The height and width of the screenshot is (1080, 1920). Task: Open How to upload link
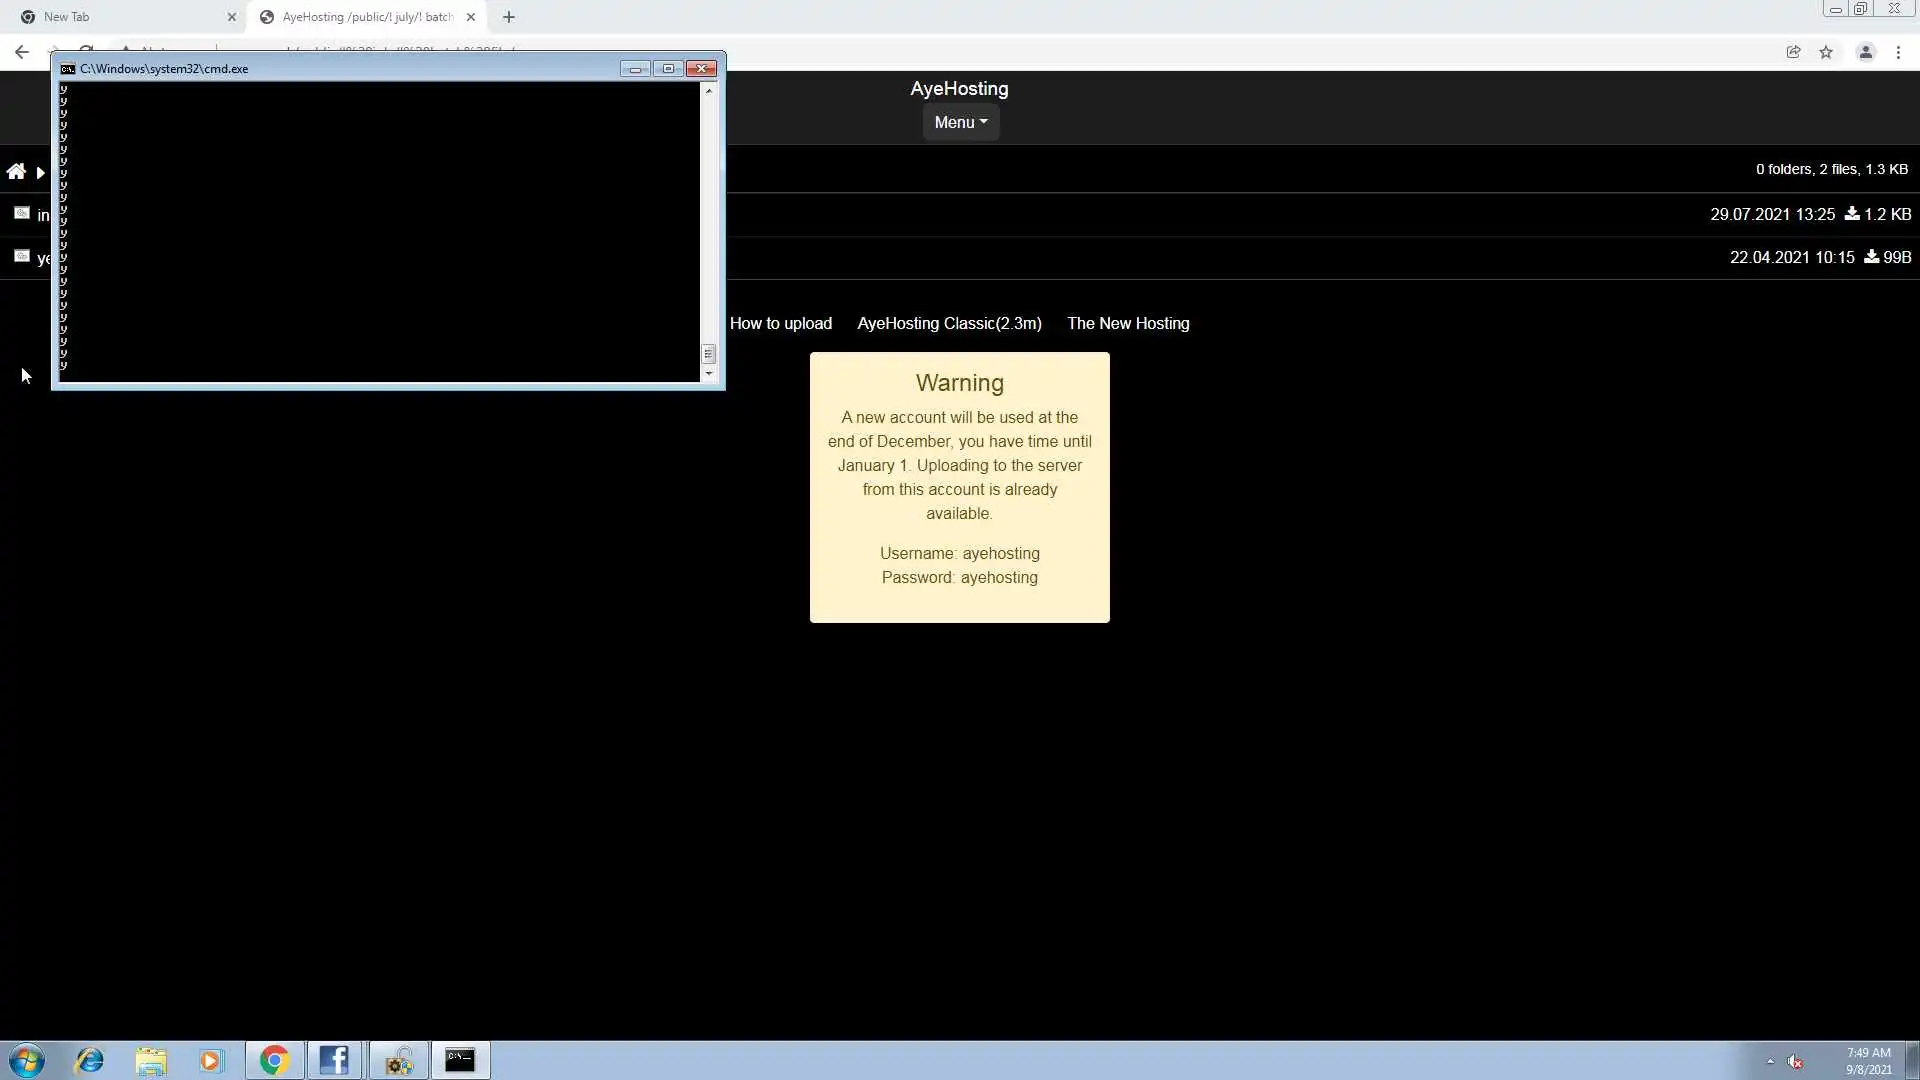(x=780, y=323)
